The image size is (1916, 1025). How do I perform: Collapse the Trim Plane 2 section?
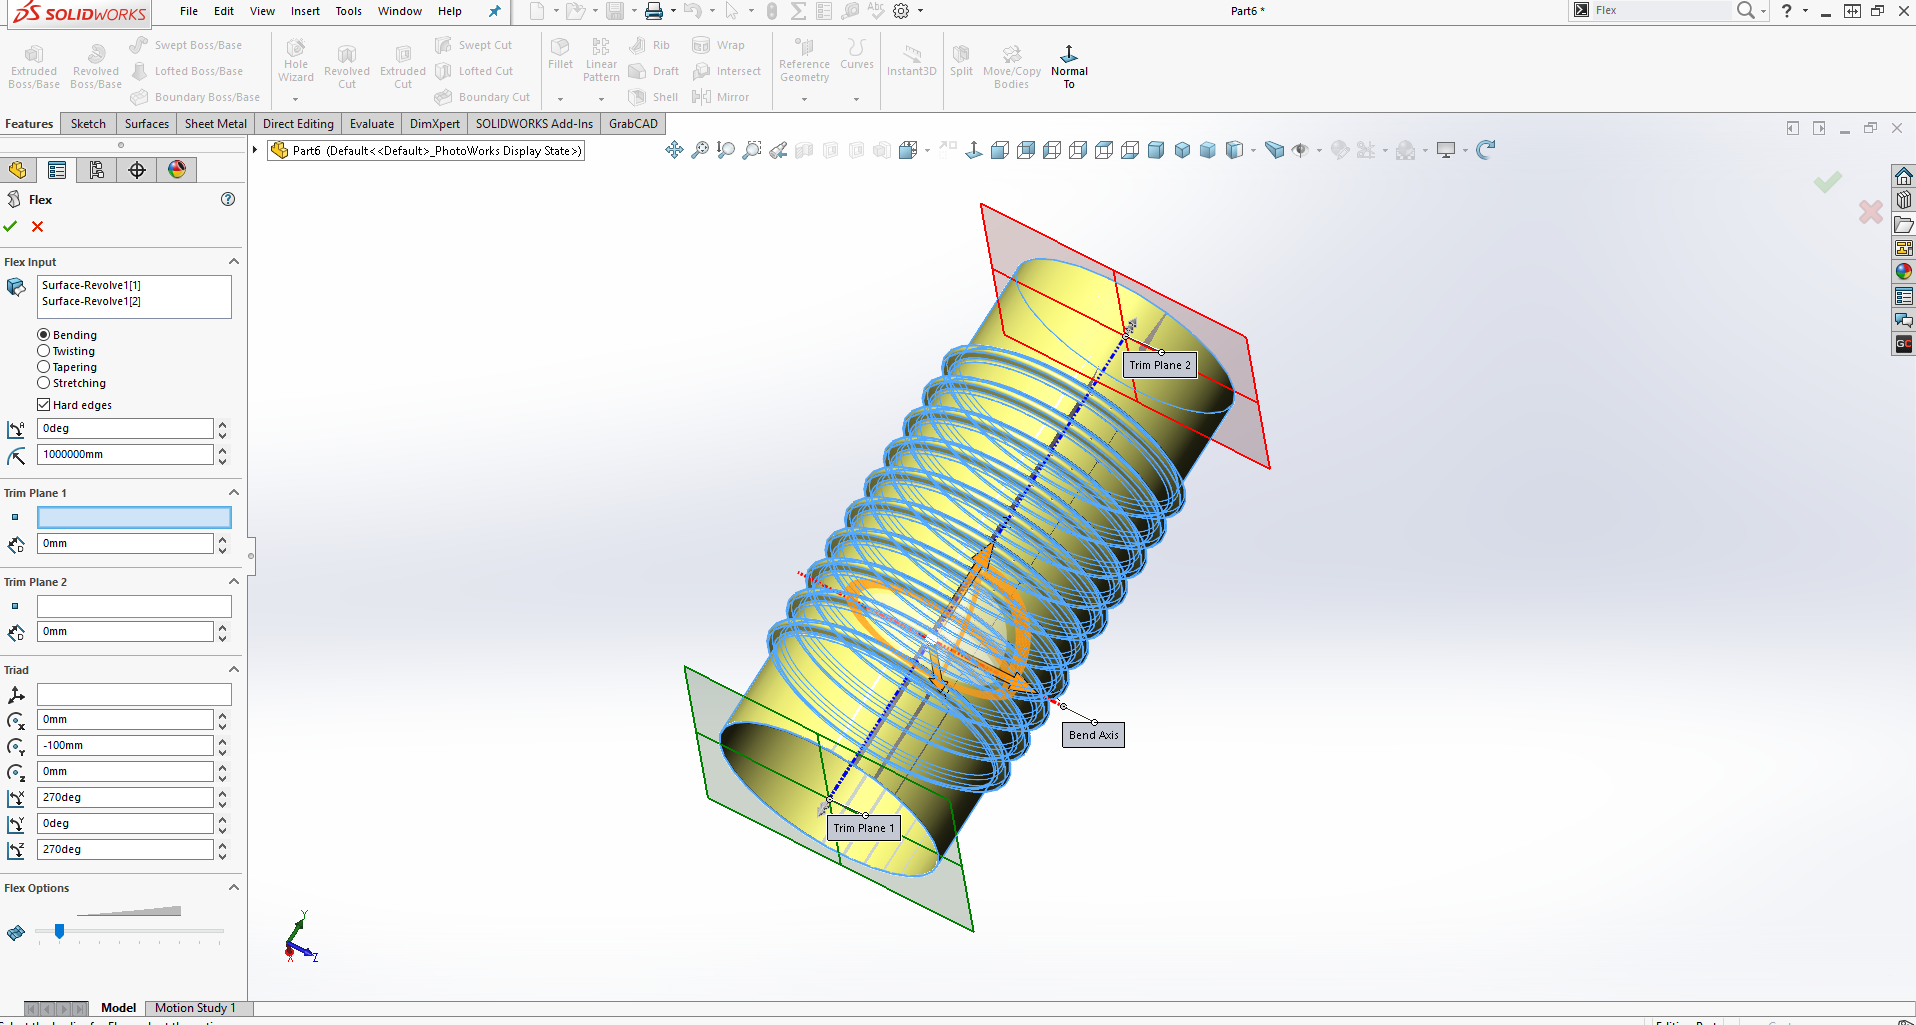[234, 582]
